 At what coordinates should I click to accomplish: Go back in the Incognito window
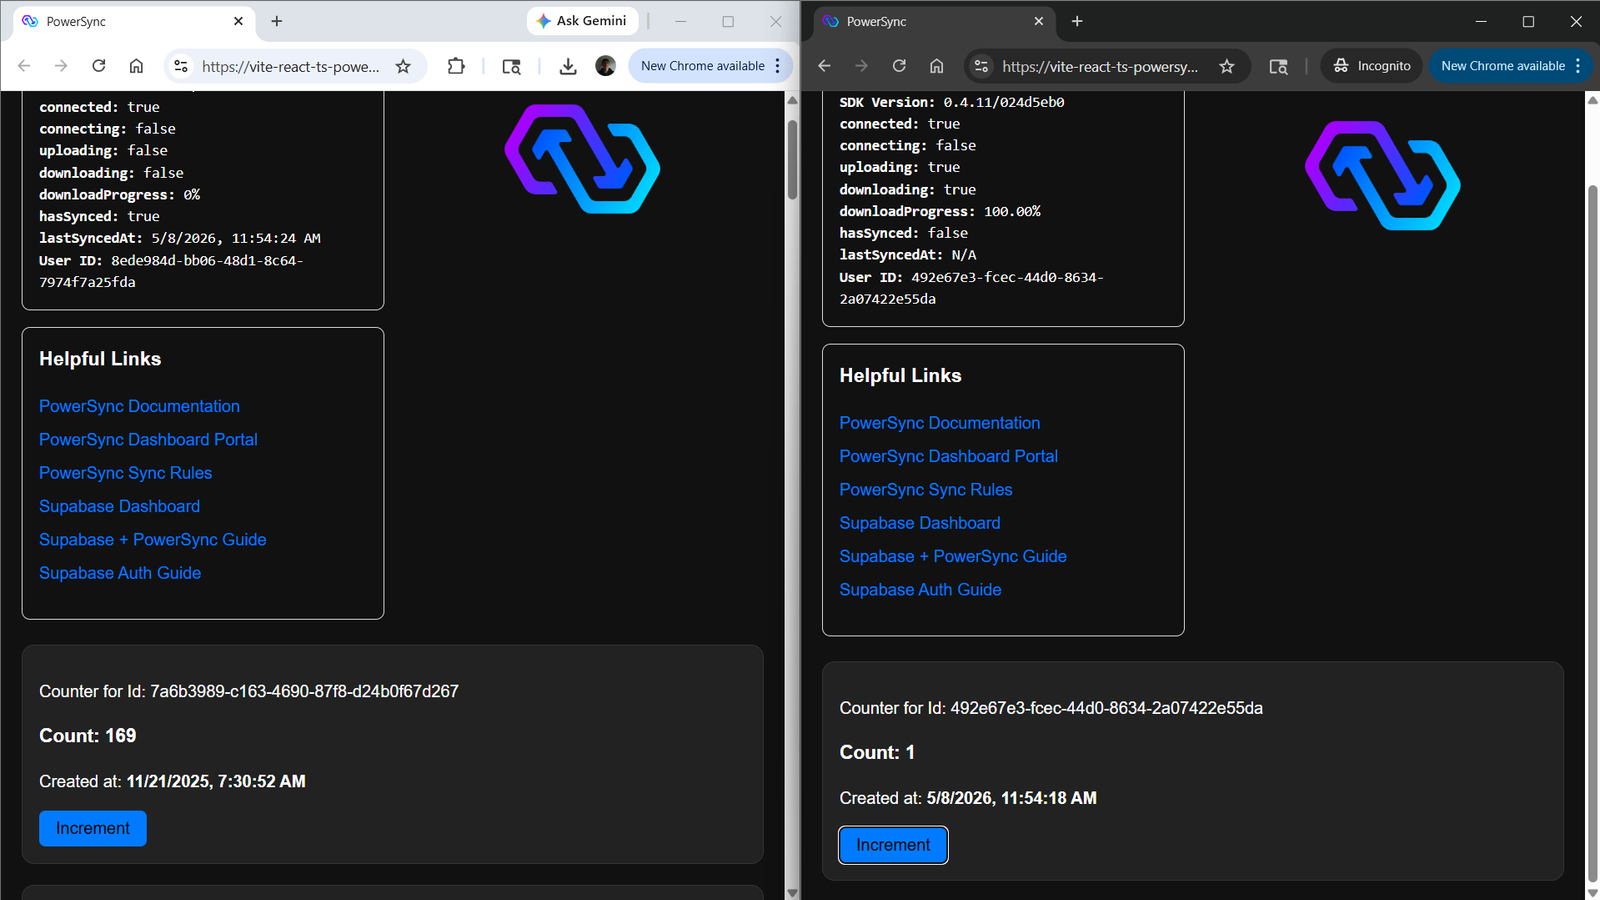(x=824, y=66)
